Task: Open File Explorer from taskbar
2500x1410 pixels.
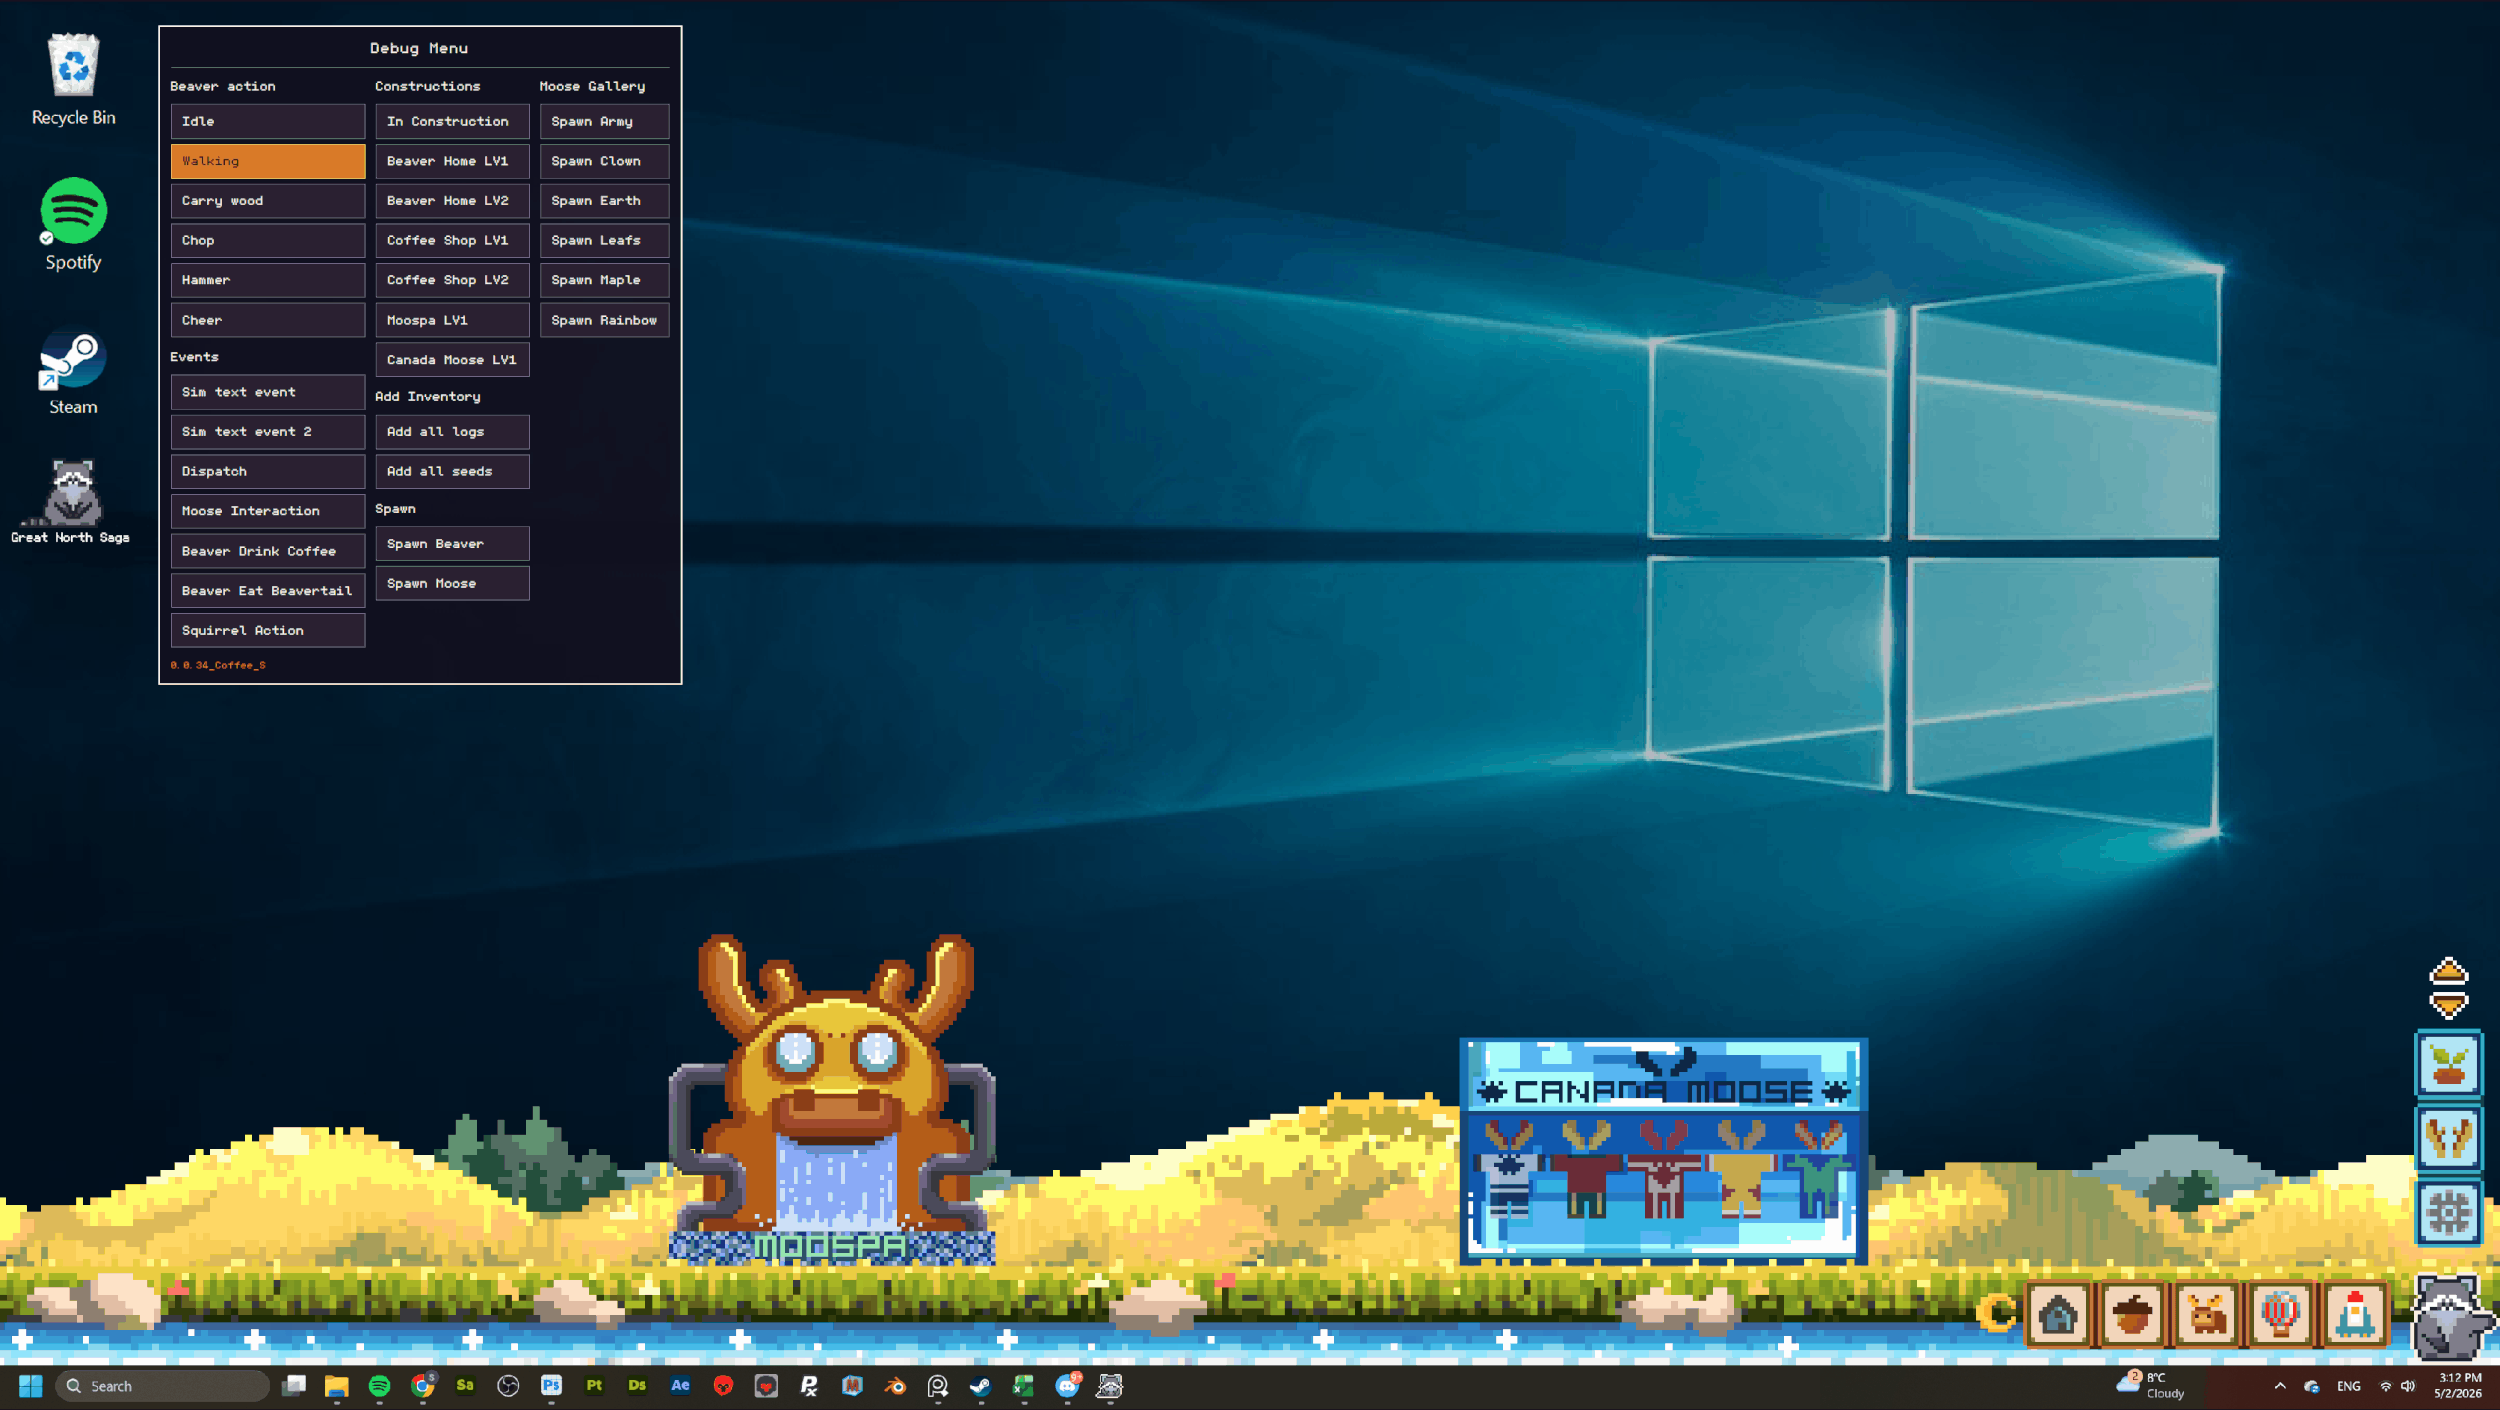Action: tap(336, 1386)
